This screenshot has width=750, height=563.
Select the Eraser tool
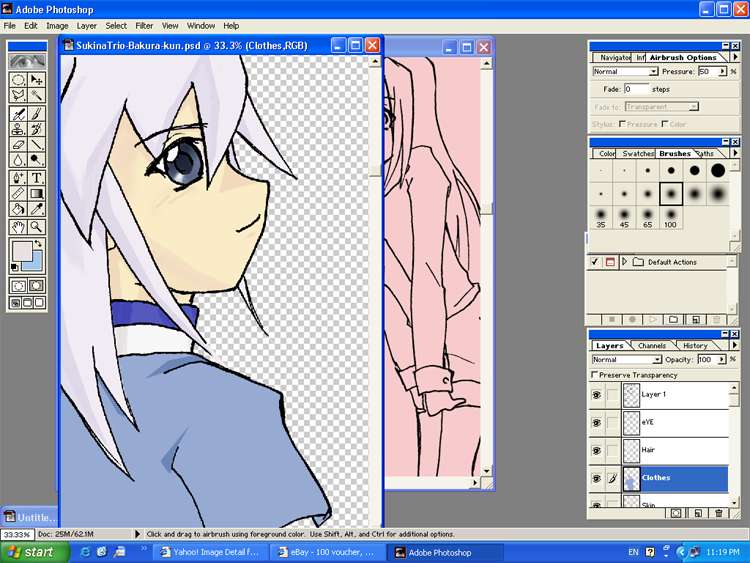(18, 144)
